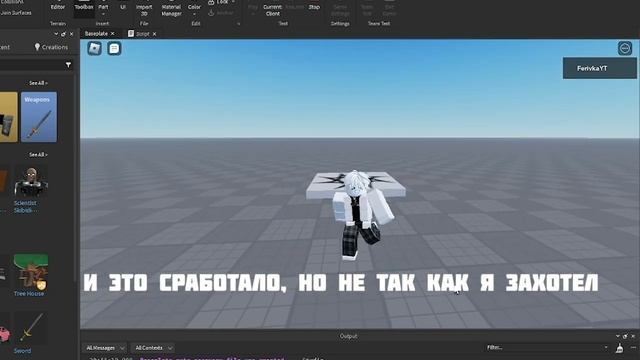Switch to the Baseplate tab
The height and width of the screenshot is (360, 640).
pyautogui.click(x=96, y=33)
